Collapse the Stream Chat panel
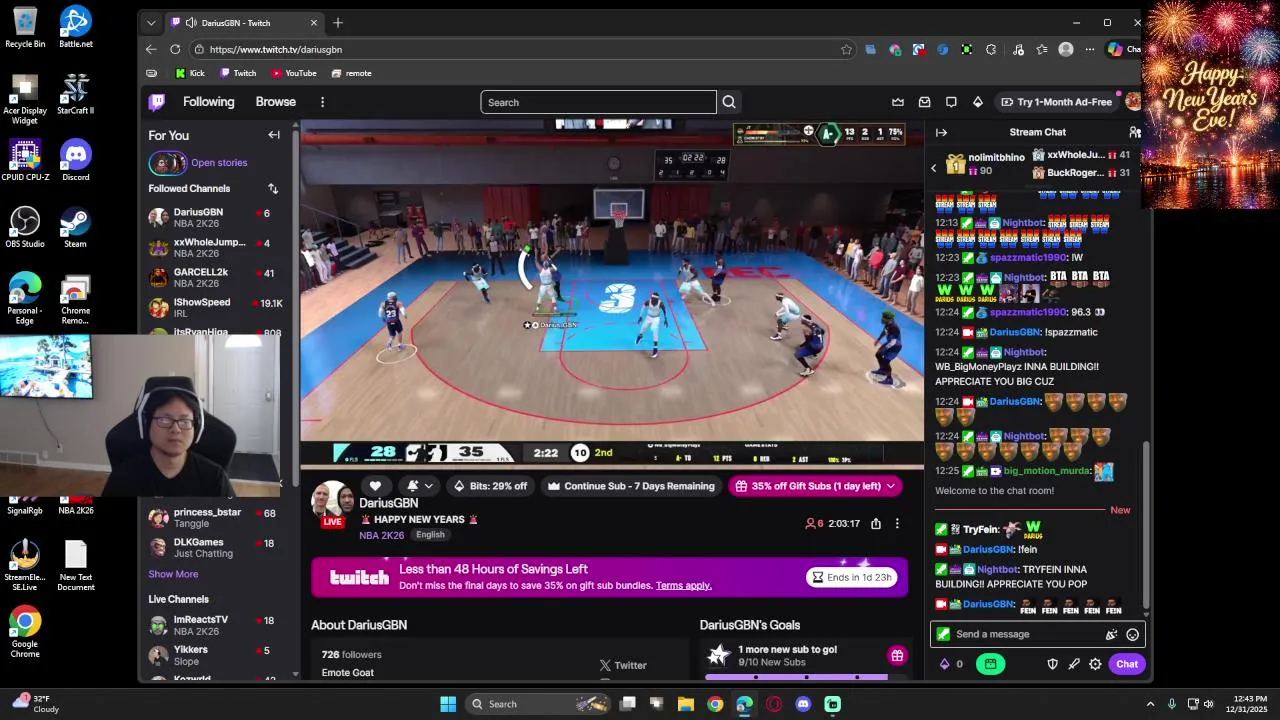The width and height of the screenshot is (1280, 720). (941, 132)
